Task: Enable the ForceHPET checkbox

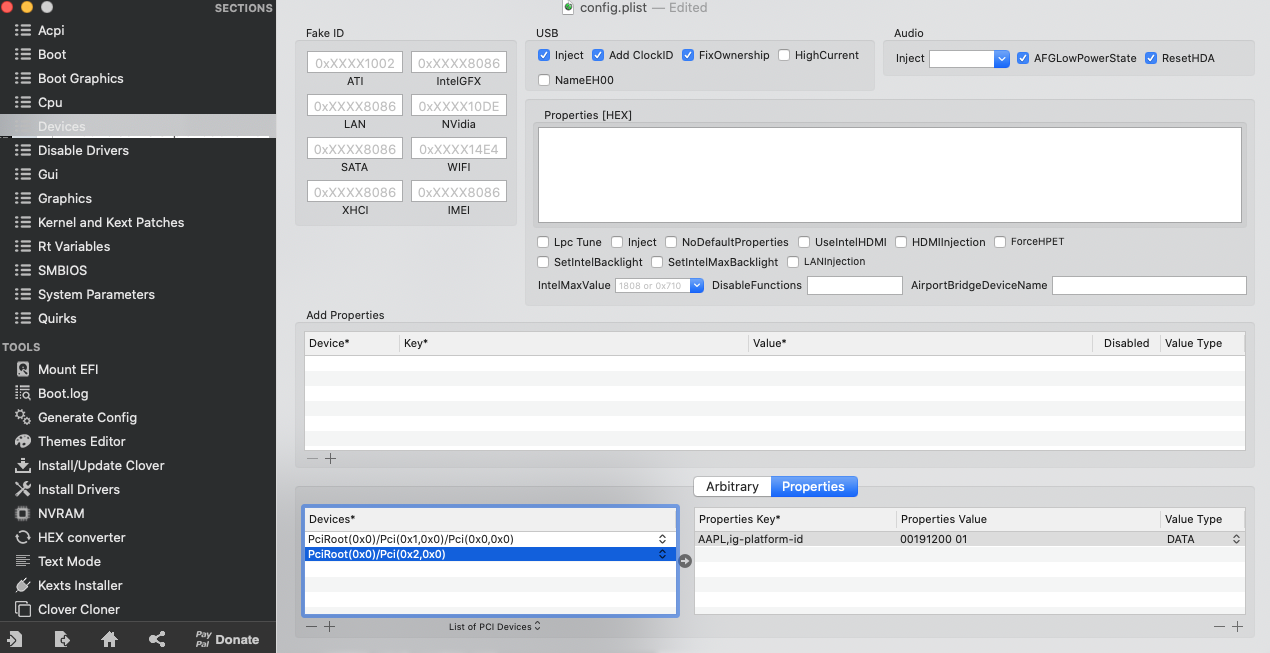Action: pos(1001,242)
